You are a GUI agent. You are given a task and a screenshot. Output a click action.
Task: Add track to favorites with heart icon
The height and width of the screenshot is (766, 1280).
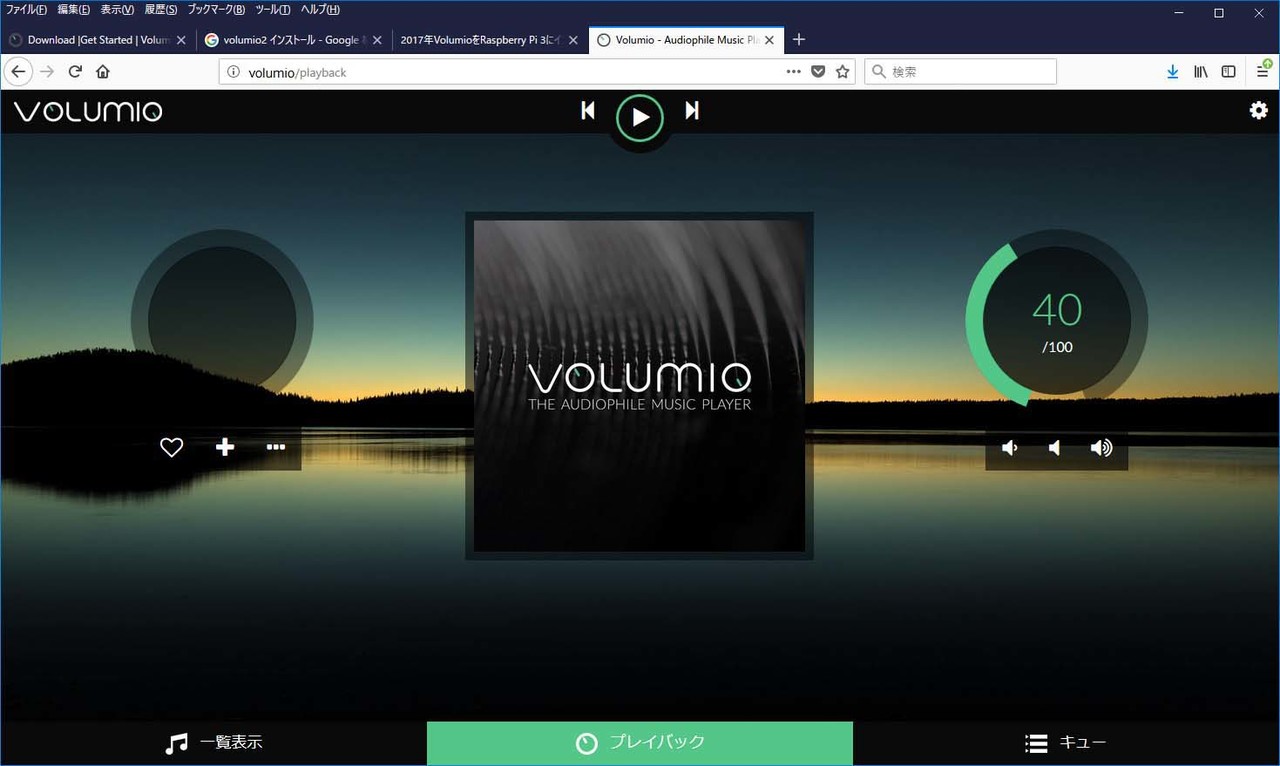[172, 448]
